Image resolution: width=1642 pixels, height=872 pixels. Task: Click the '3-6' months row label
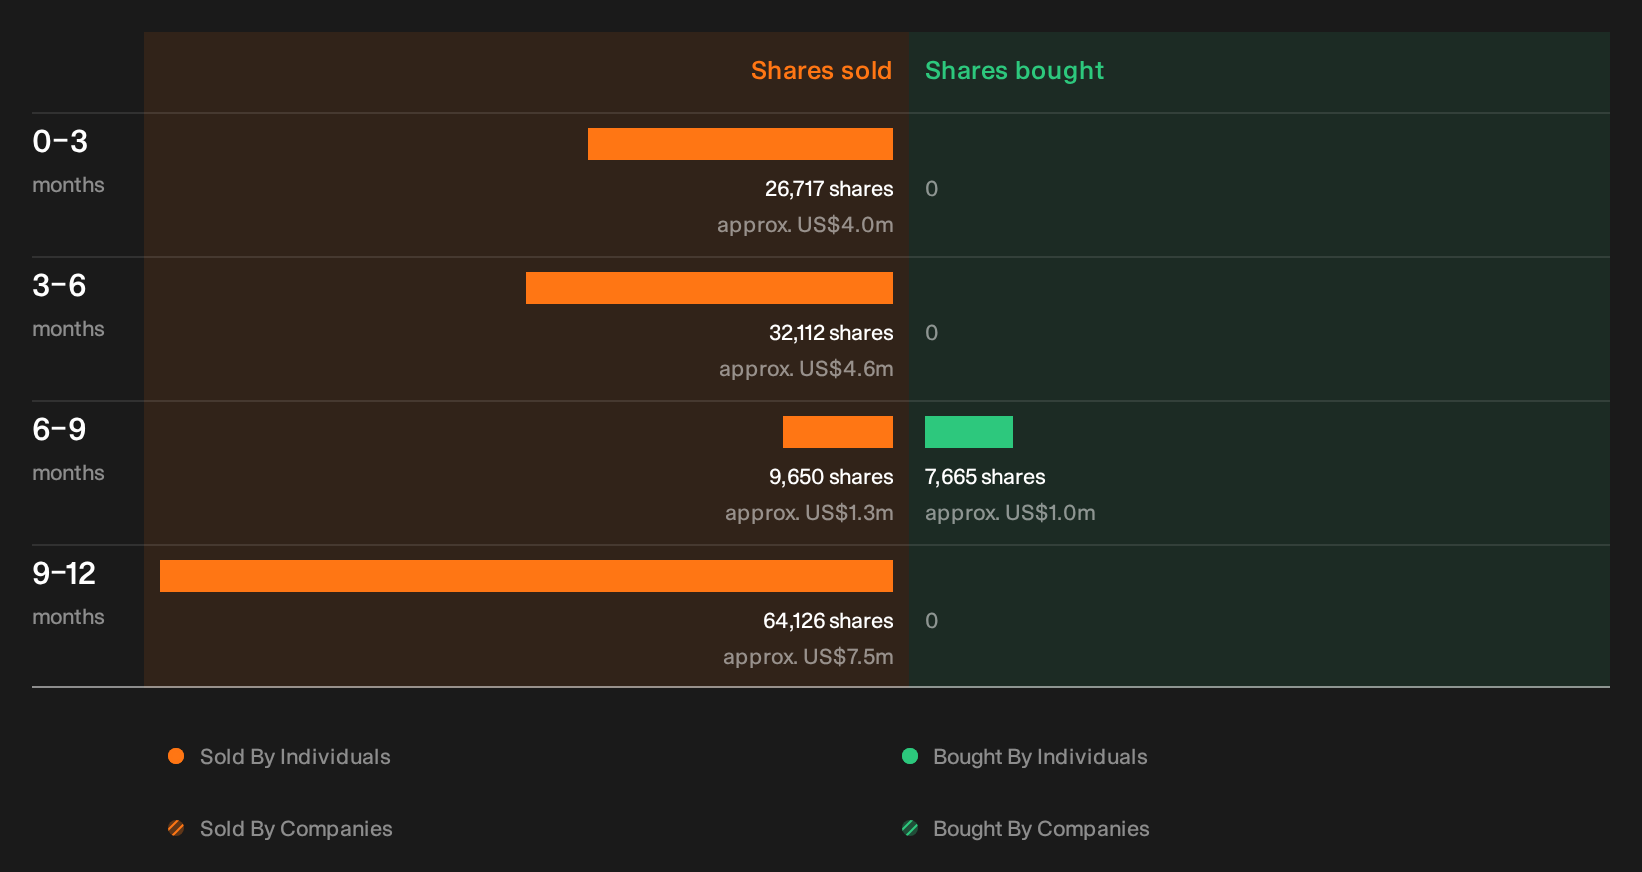tap(59, 286)
